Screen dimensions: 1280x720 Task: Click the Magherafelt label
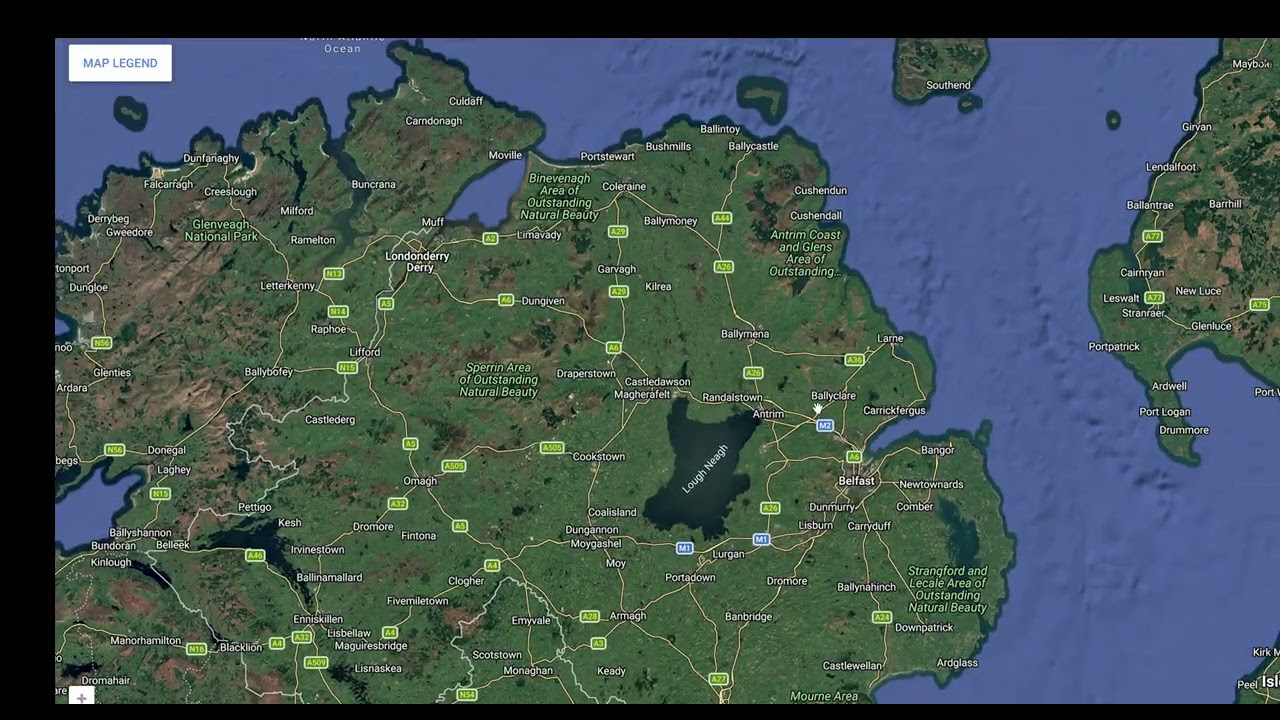(x=642, y=395)
